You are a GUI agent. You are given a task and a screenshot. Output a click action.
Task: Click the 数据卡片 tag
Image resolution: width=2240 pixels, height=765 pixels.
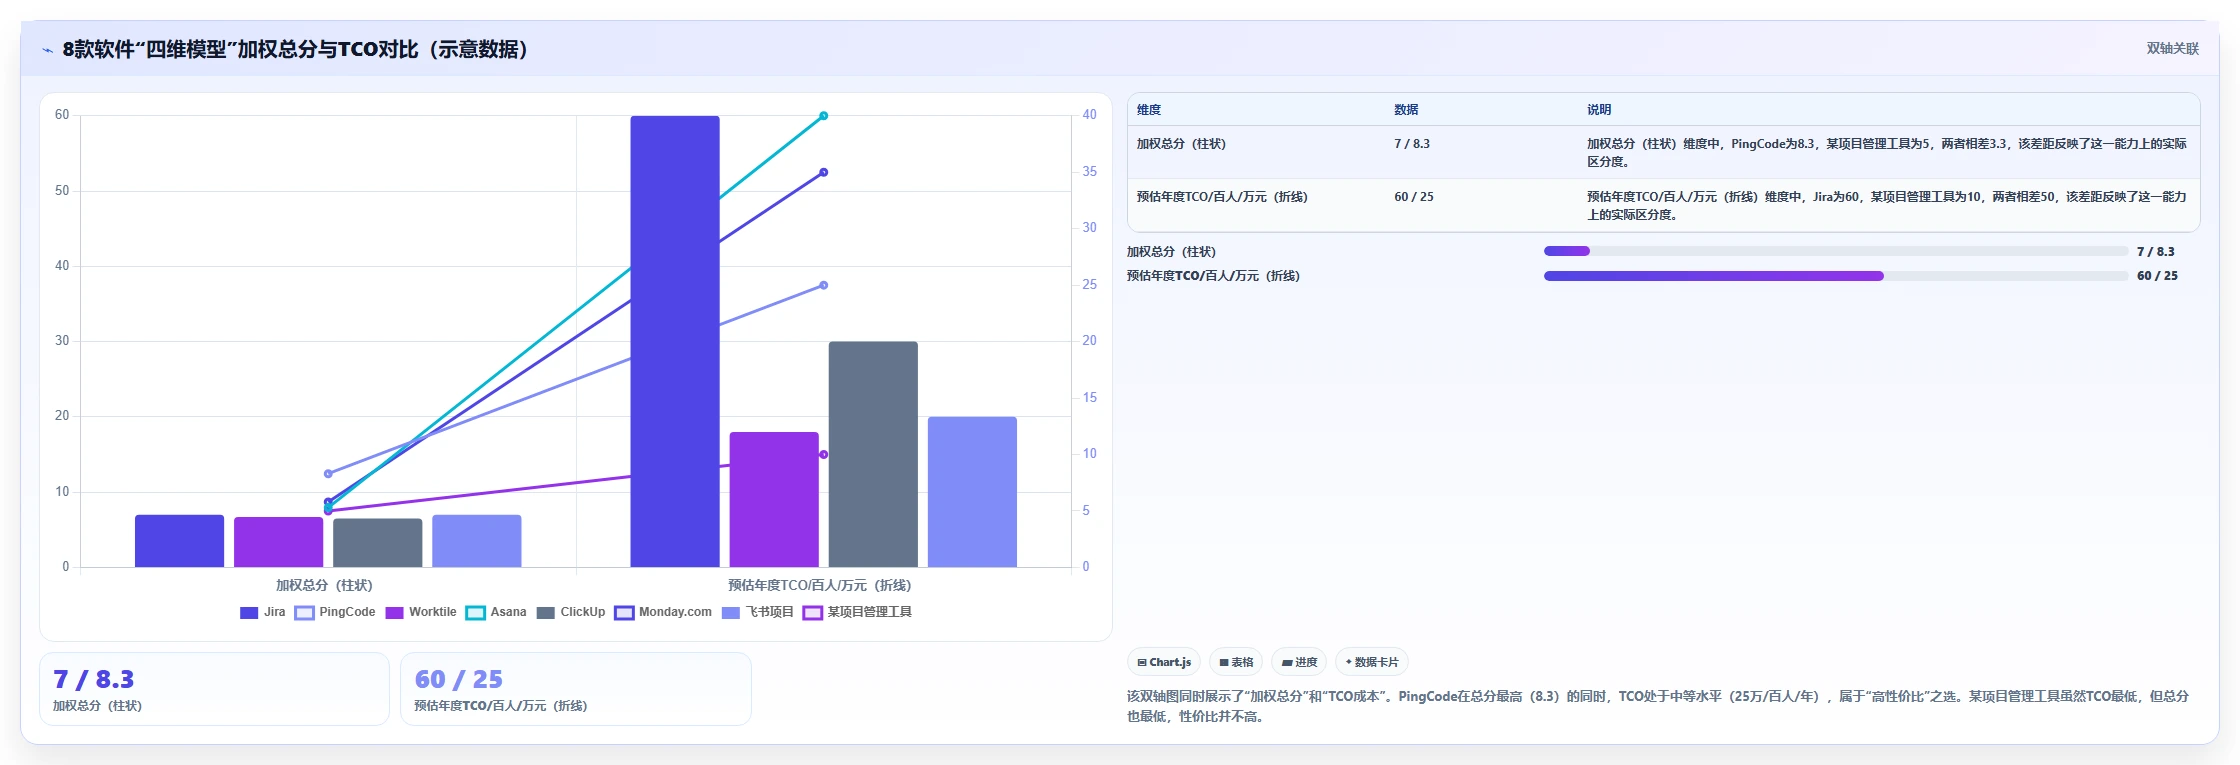[x=1371, y=662]
